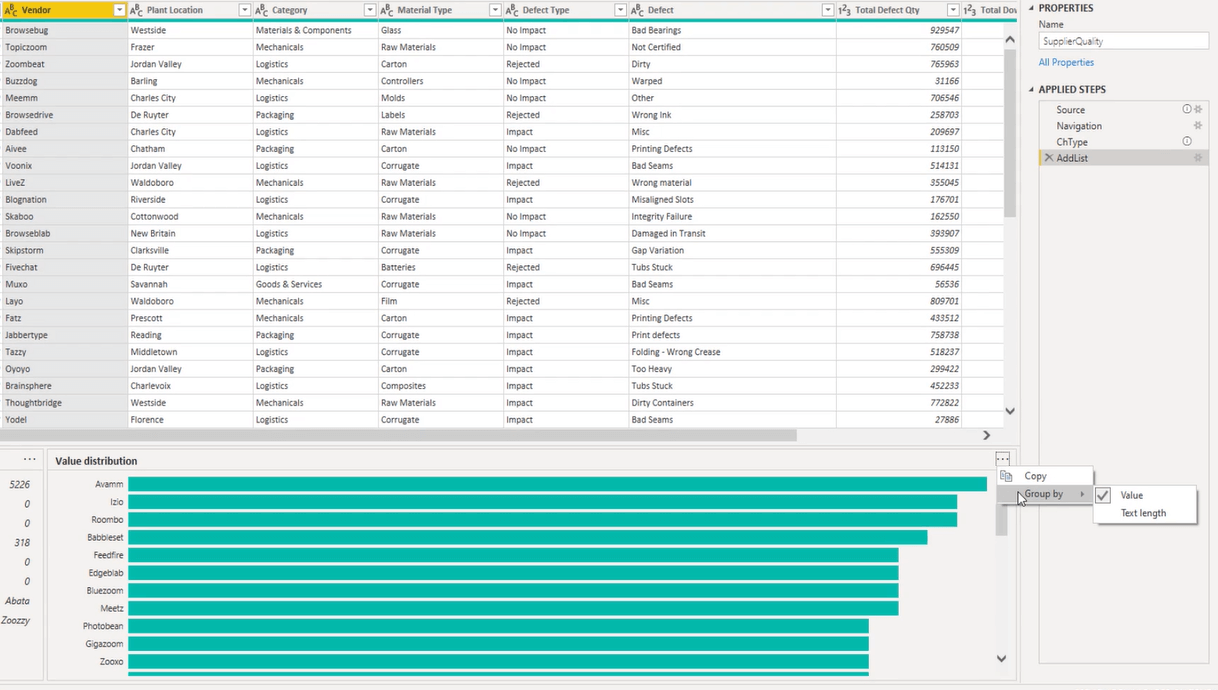Open Category column filter dropdown

pyautogui.click(x=370, y=10)
